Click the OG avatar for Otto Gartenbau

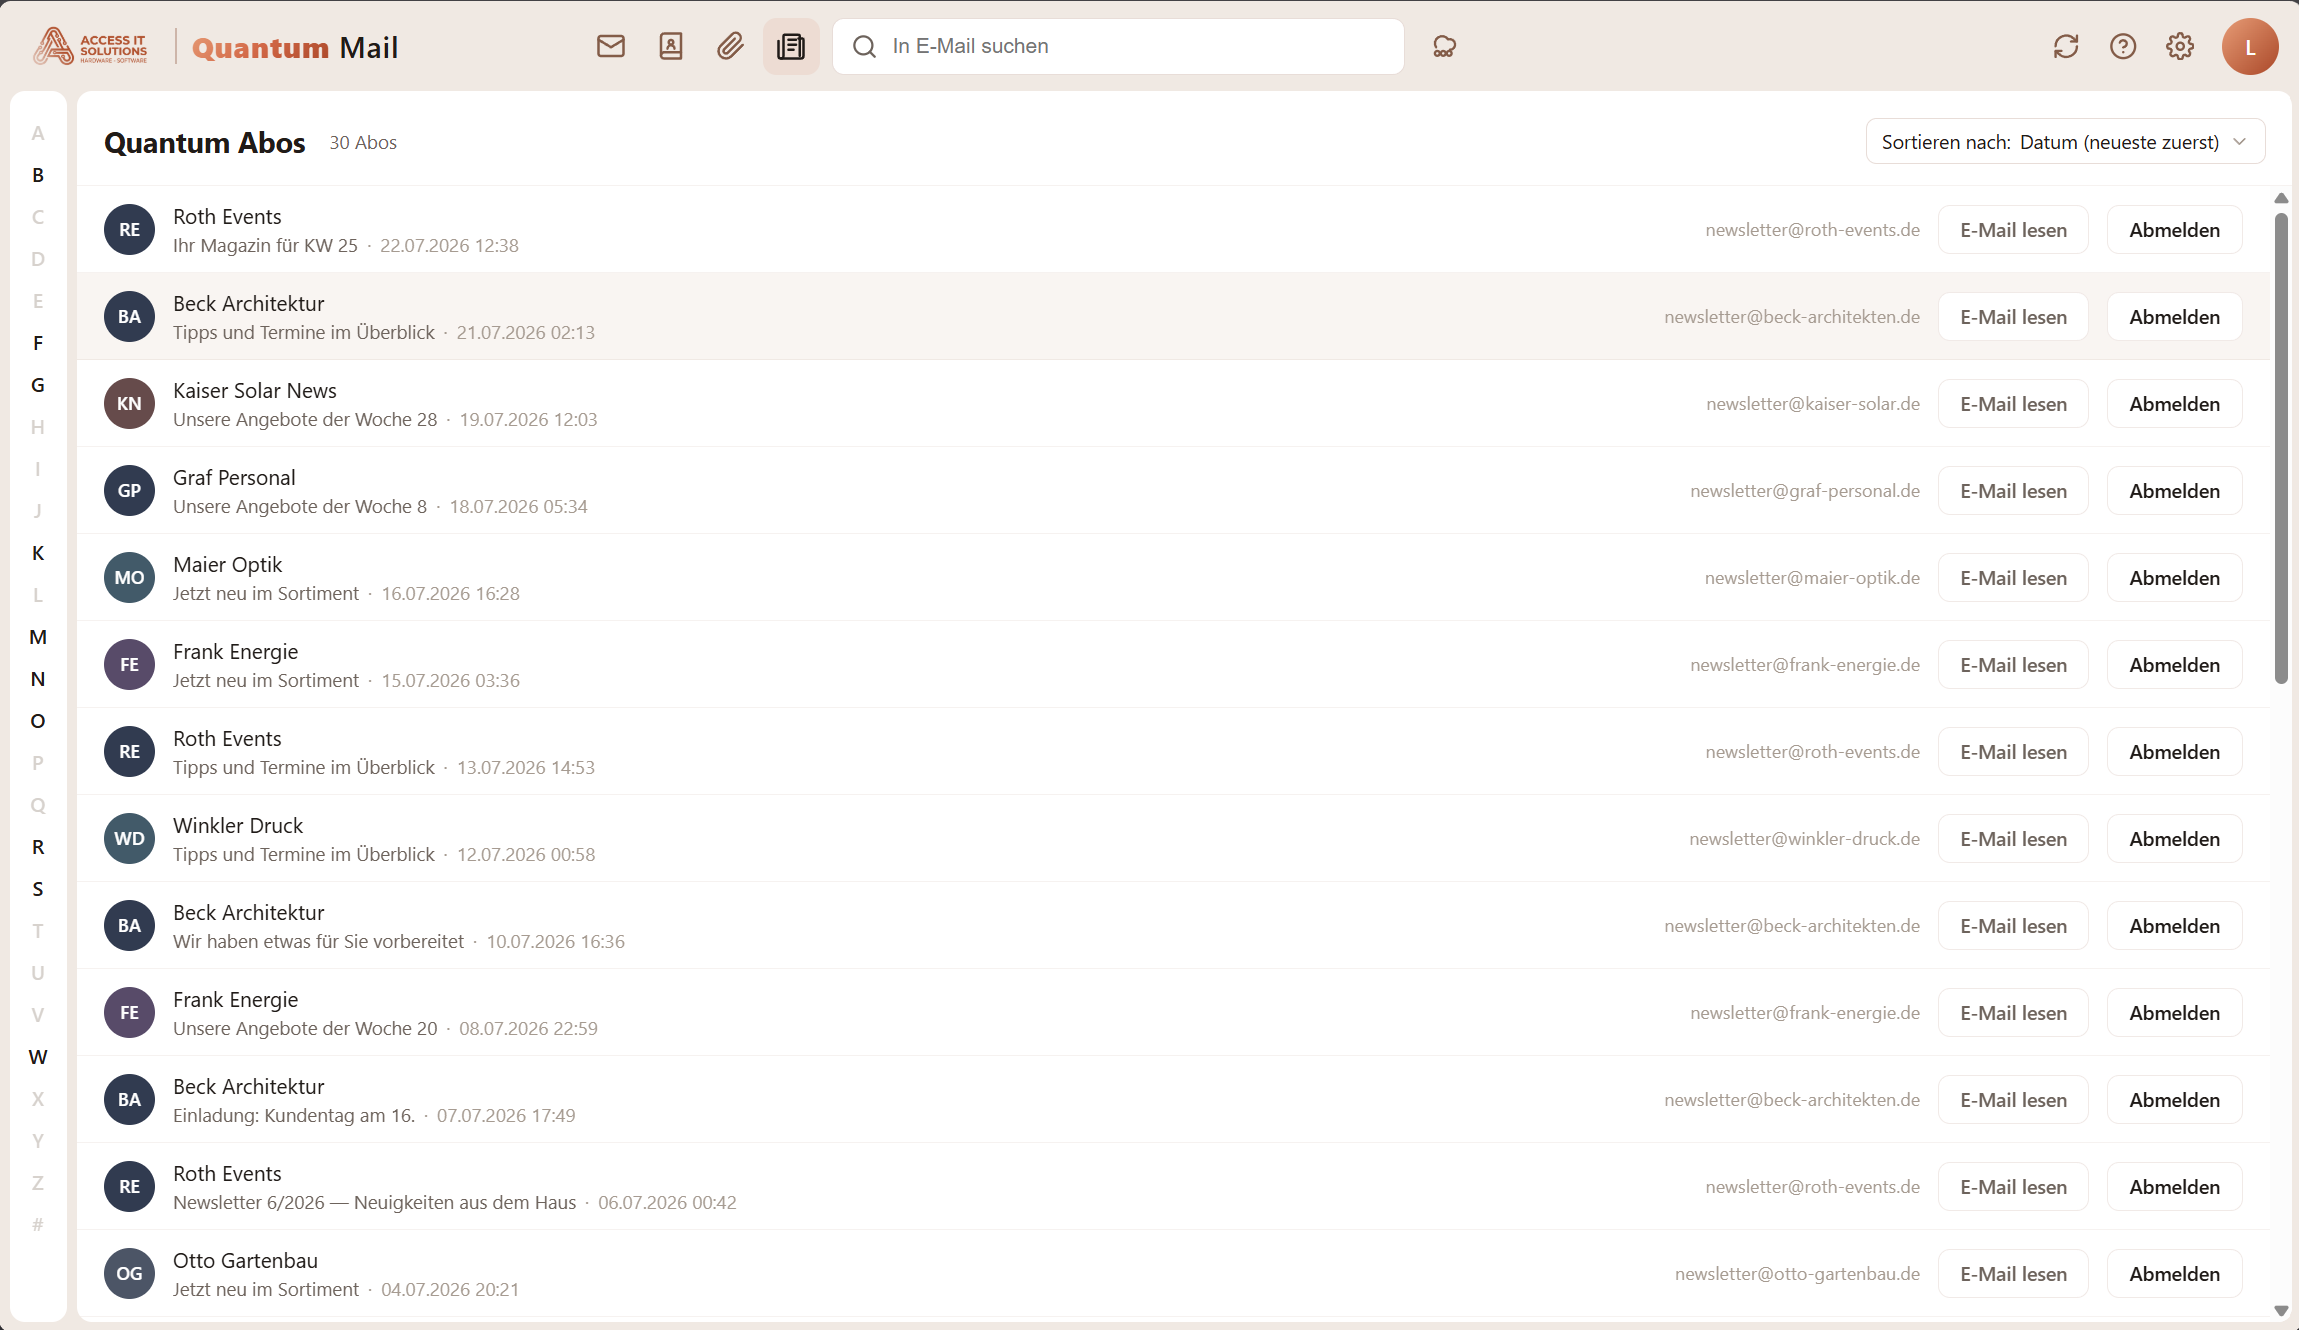point(129,1274)
